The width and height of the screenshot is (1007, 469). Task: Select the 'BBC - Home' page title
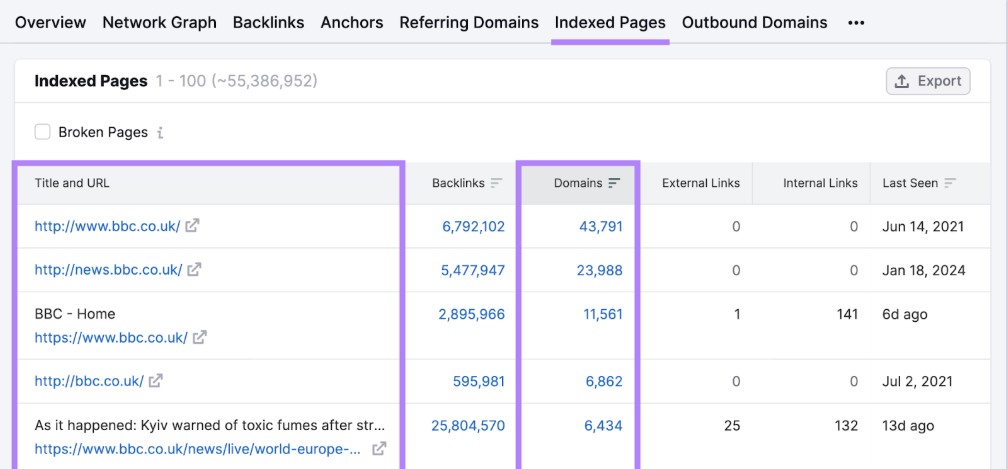click(75, 314)
